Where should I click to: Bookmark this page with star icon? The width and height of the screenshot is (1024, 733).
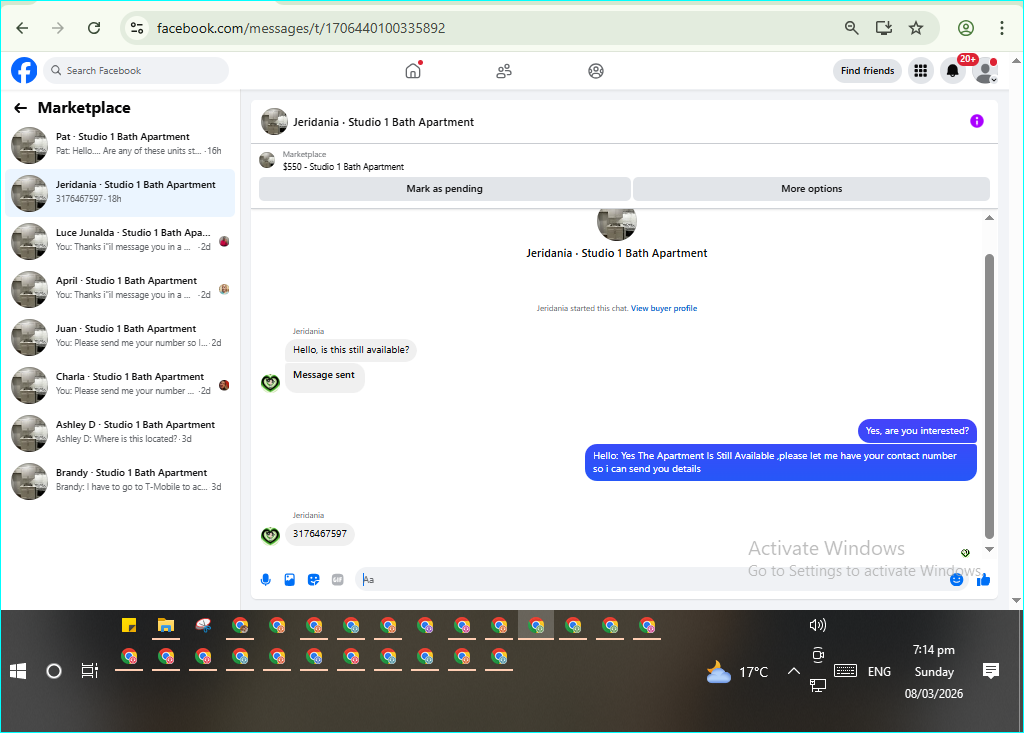(x=916, y=28)
